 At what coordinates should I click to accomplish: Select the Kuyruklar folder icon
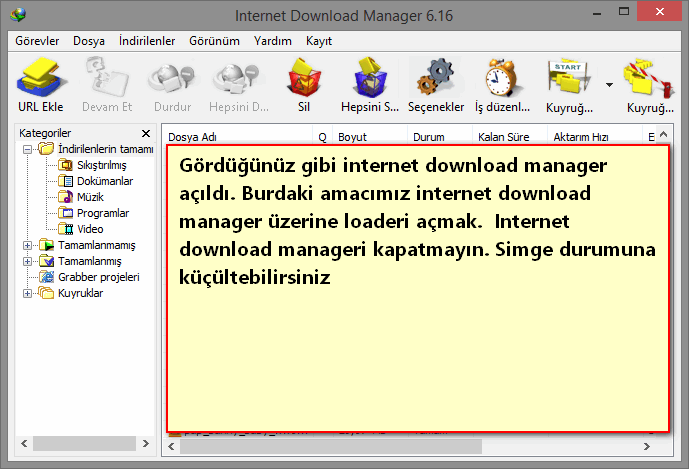pos(46,292)
